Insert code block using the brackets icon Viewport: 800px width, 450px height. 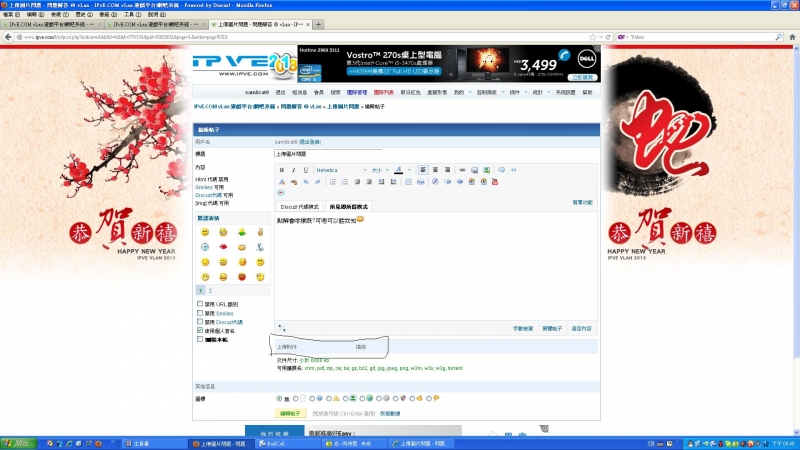pos(514,170)
